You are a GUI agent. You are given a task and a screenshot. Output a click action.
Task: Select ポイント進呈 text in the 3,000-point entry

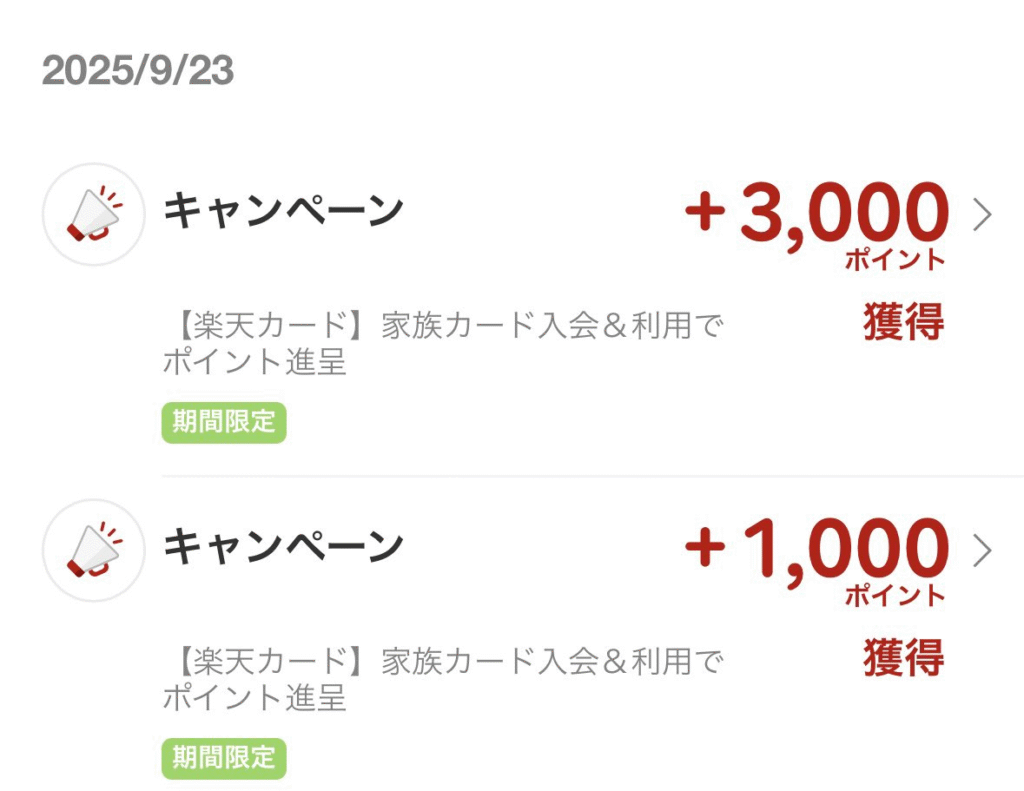254,362
